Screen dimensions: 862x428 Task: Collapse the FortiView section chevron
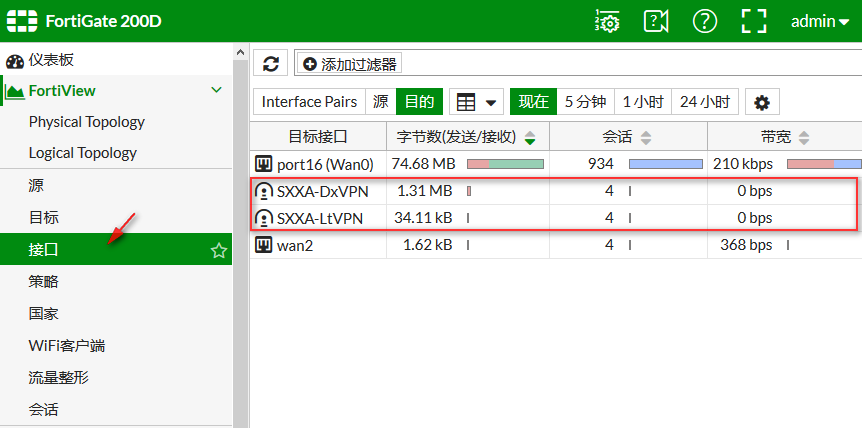coord(217,90)
